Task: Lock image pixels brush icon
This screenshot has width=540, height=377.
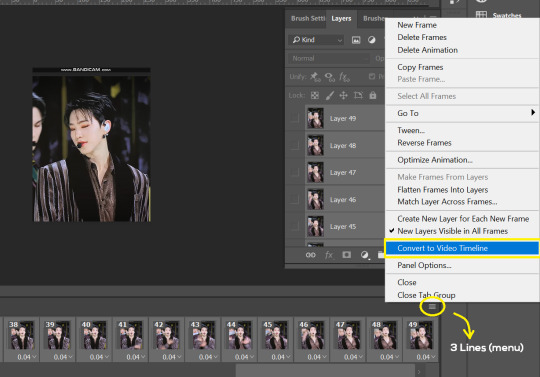Action: [x=330, y=95]
